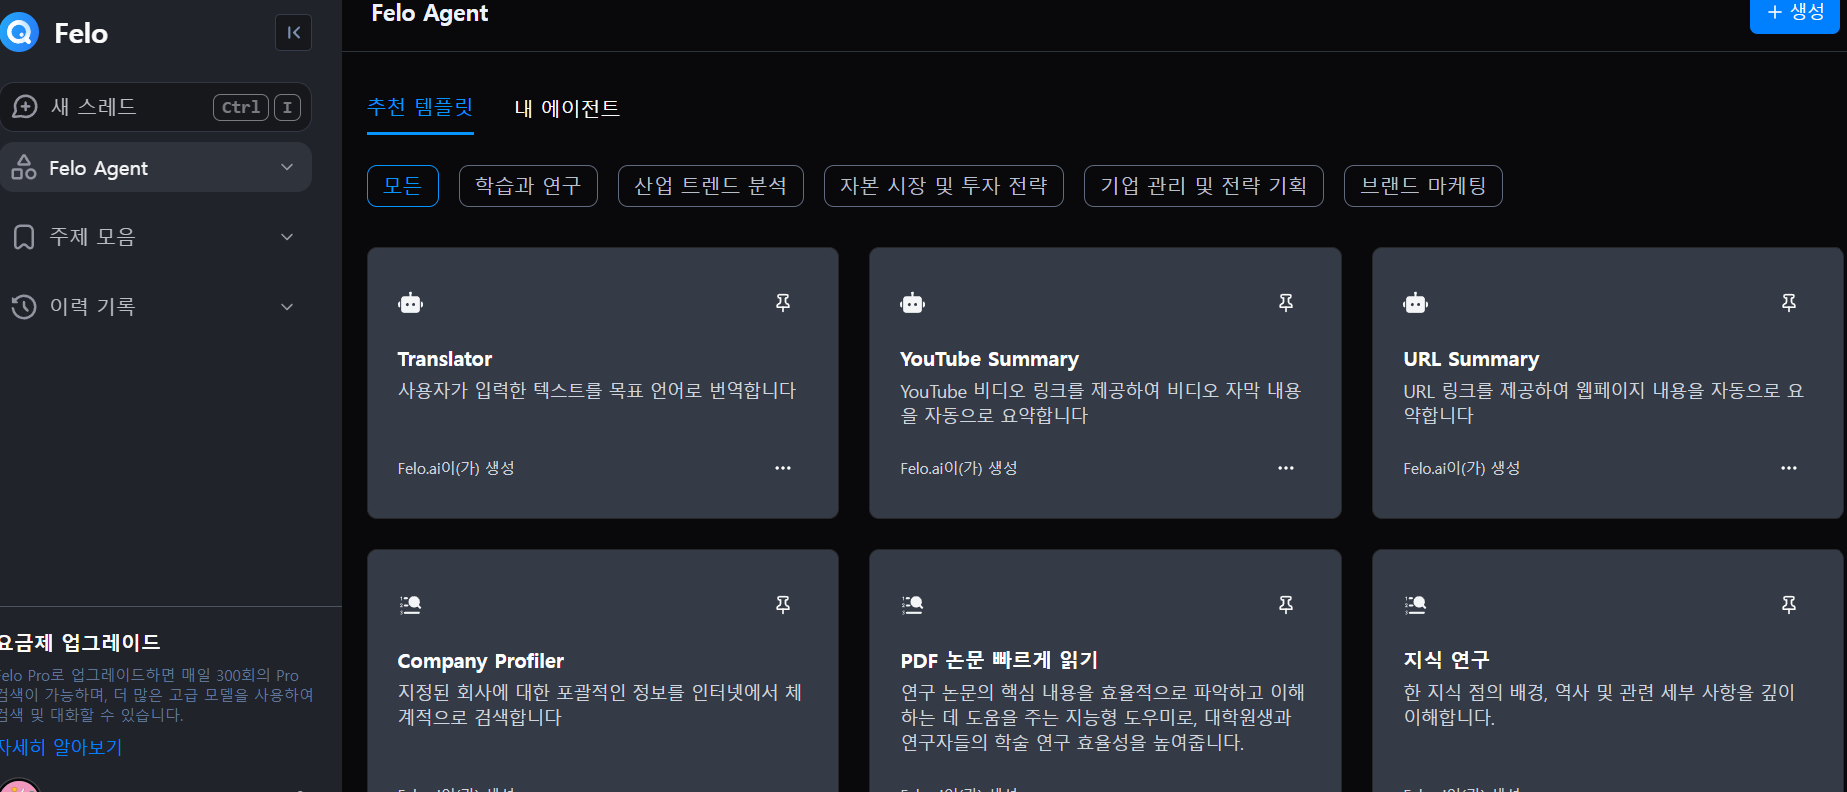Click the + 생성 create button
1847x792 pixels.
coord(1795,14)
